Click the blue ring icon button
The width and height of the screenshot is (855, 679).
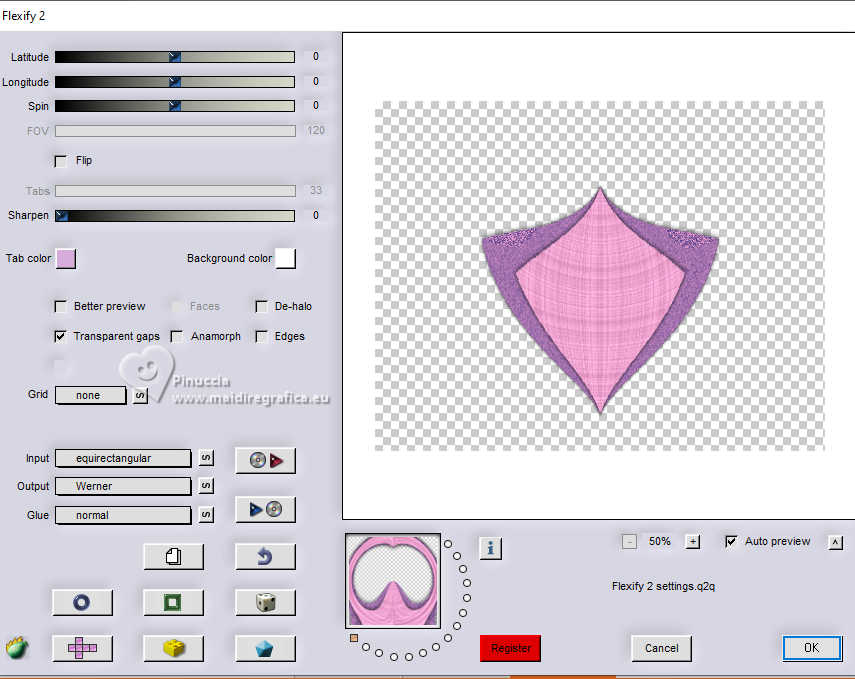click(82, 603)
